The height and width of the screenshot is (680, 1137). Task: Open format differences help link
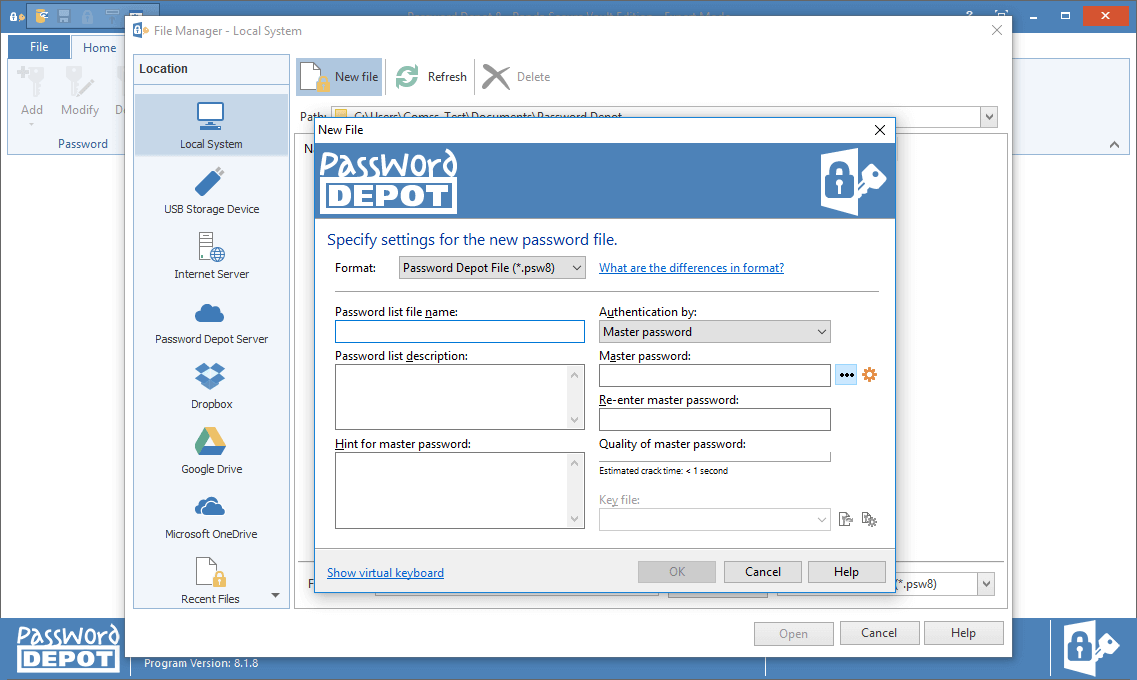click(x=691, y=268)
